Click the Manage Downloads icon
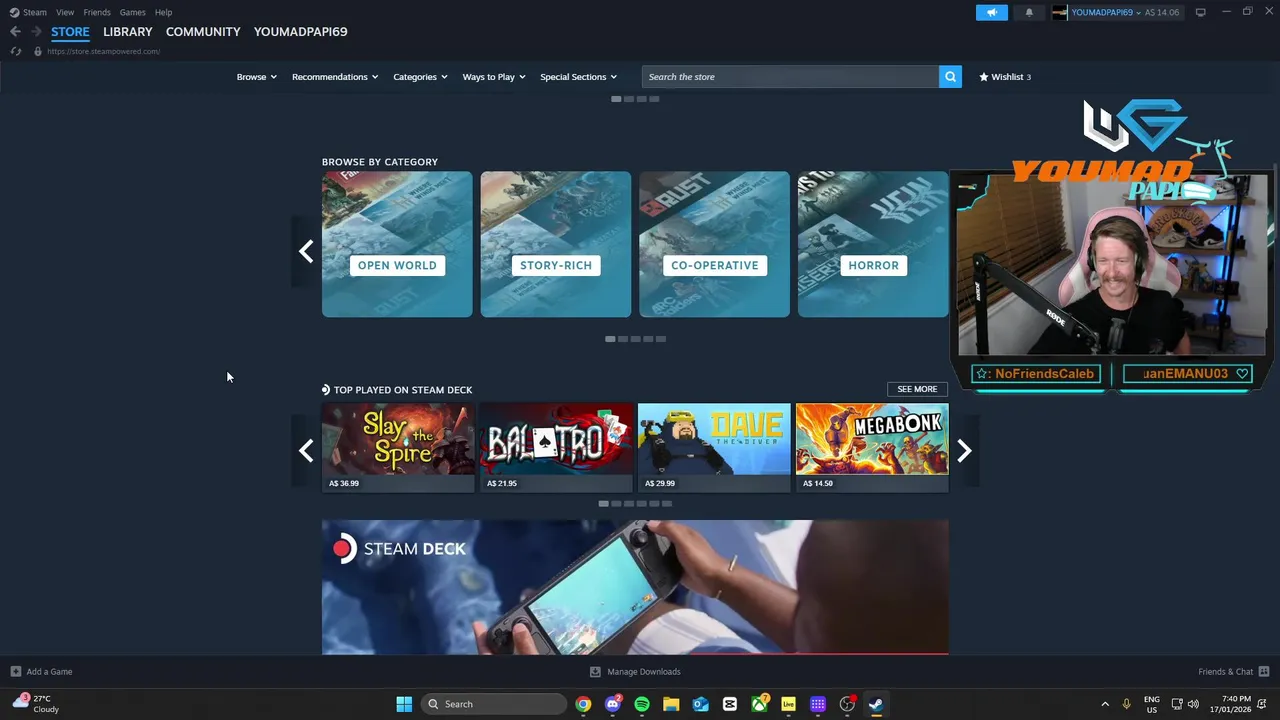The image size is (1280, 720). (x=595, y=671)
